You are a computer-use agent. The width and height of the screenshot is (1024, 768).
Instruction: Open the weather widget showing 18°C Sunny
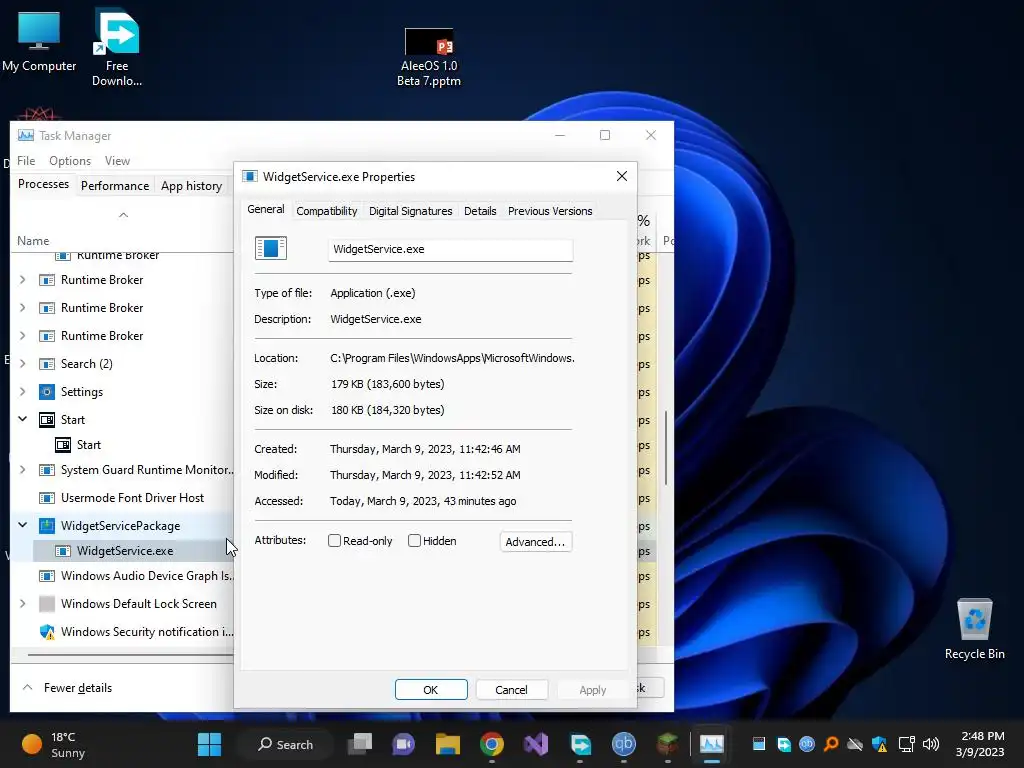[x=54, y=744]
